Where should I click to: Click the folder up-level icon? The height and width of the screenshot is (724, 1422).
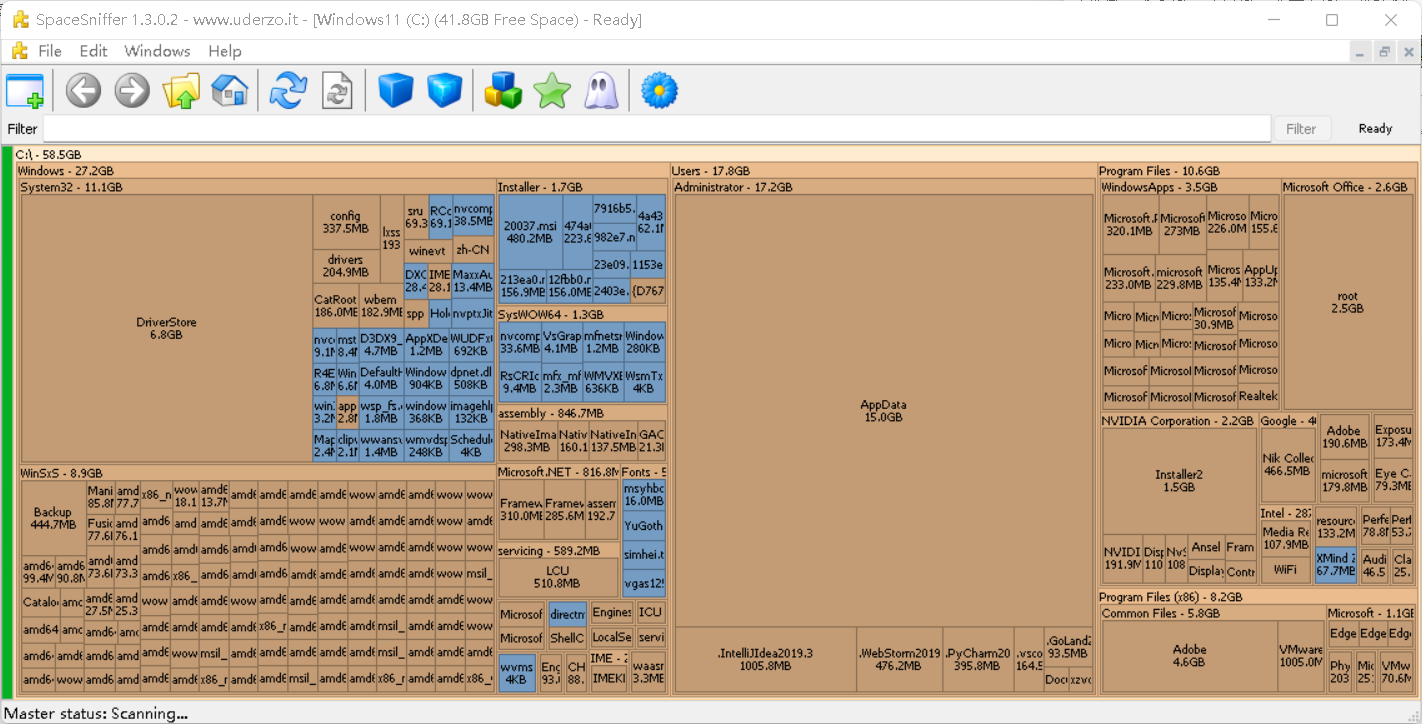pyautogui.click(x=181, y=91)
